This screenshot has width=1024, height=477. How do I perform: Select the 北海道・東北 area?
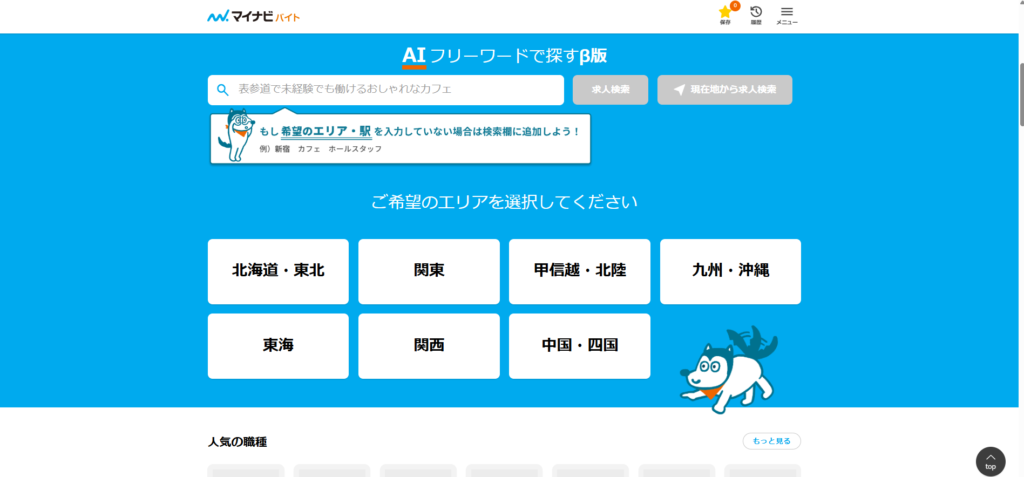[x=278, y=271]
